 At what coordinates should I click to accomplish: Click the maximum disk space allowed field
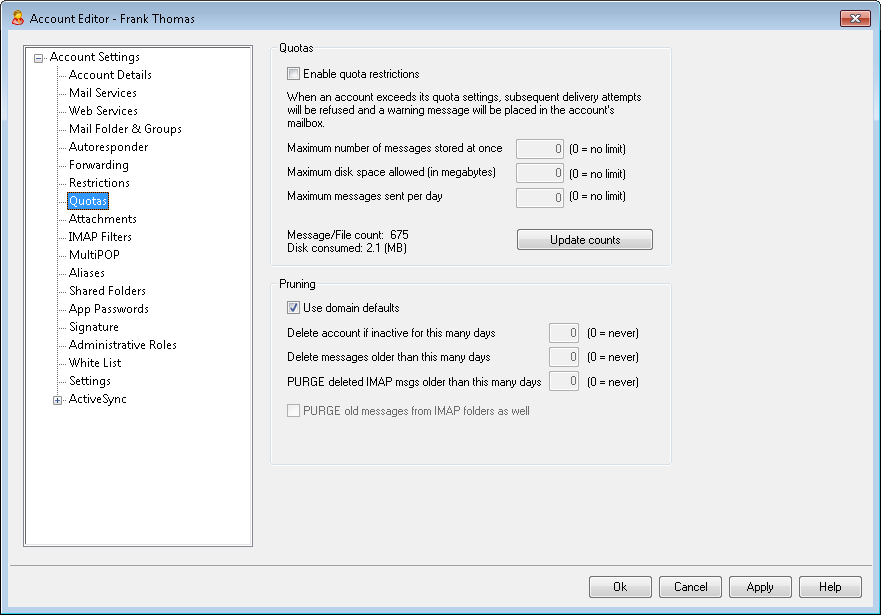click(540, 173)
